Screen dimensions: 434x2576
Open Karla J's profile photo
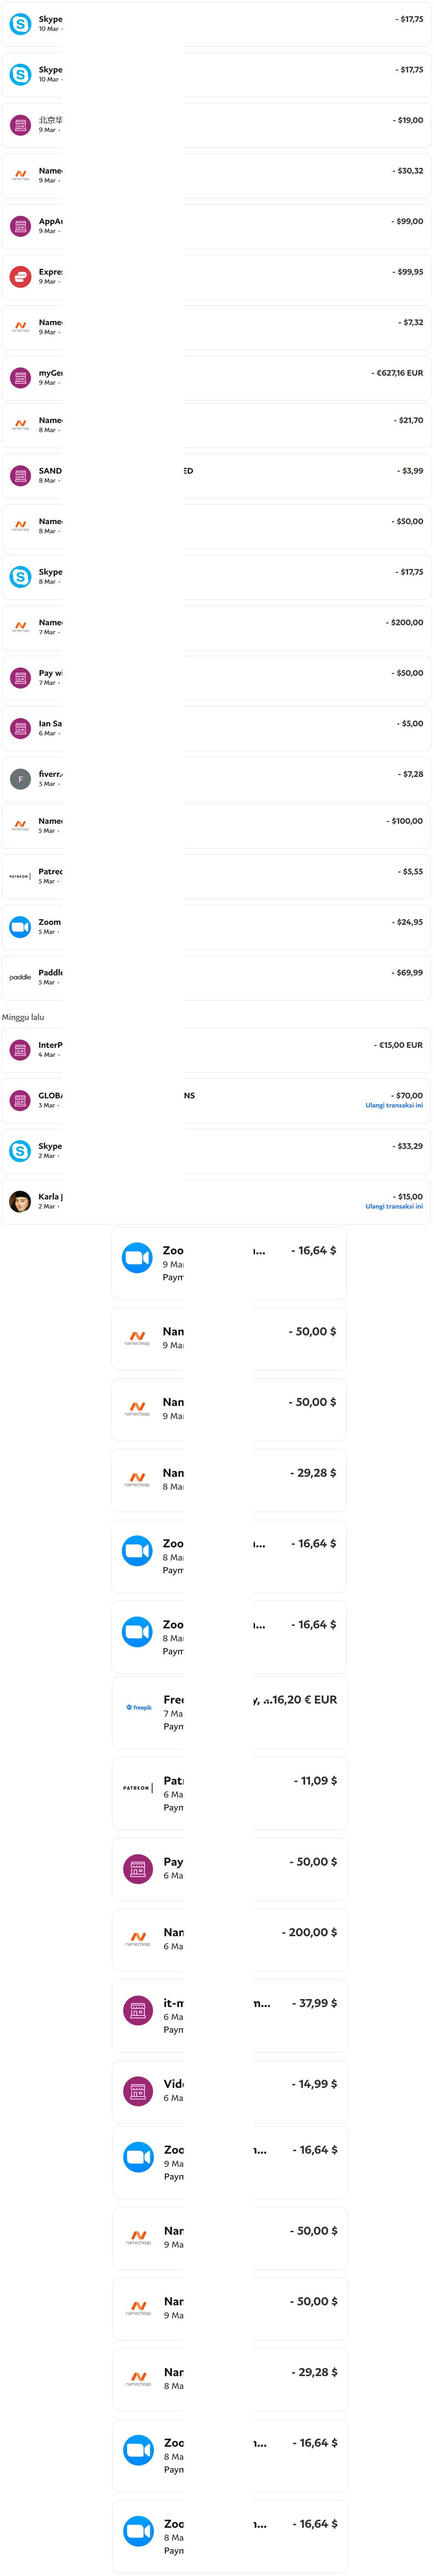click(20, 1201)
